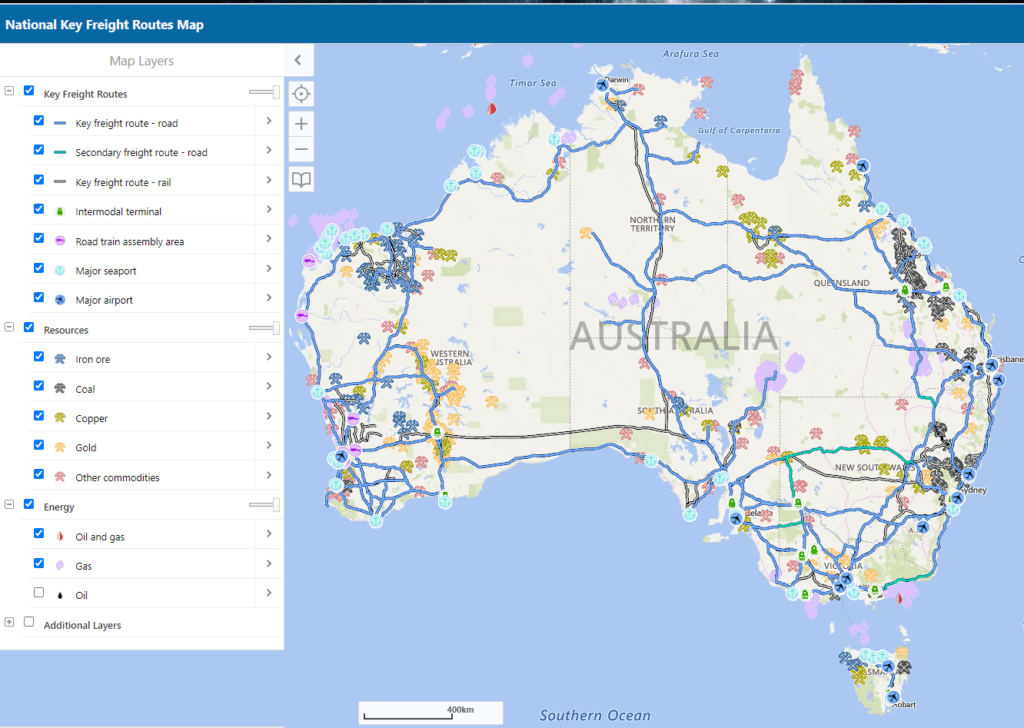Adjust the Energy group transparency slider
The width and height of the screenshot is (1024, 728).
(x=264, y=504)
